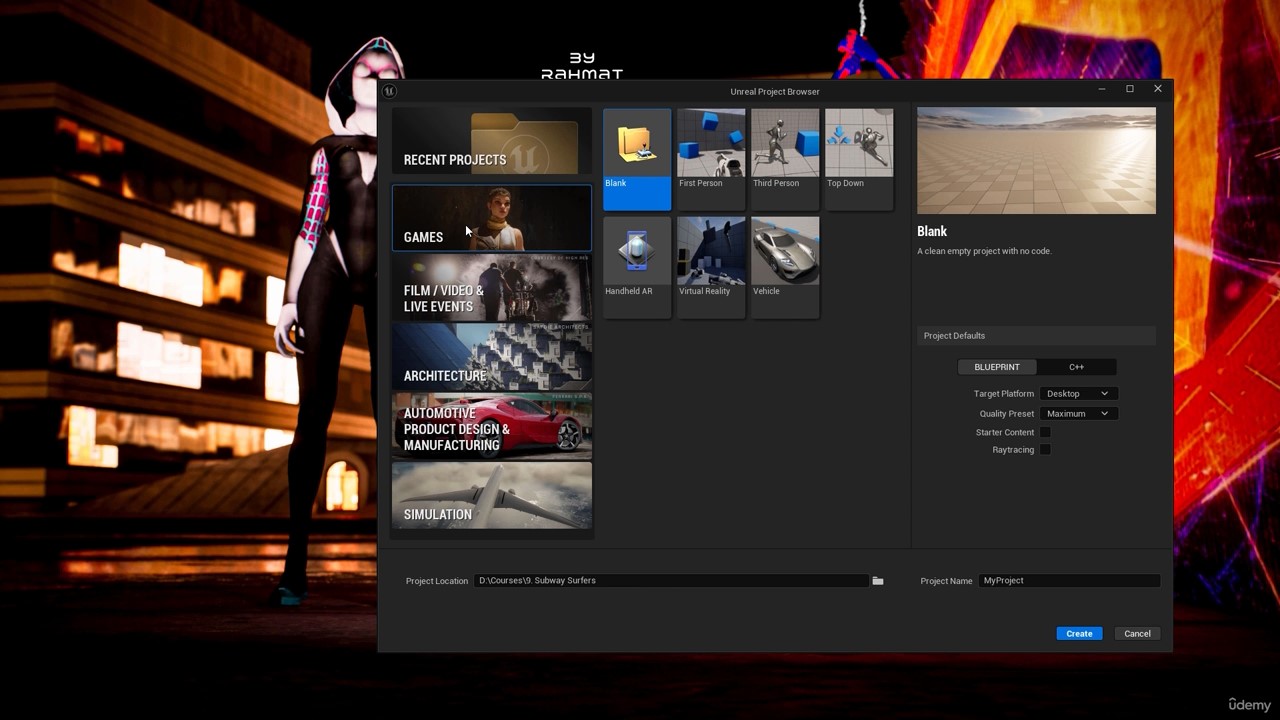1280x720 pixels.
Task: Open the Simulation category
Action: point(491,495)
